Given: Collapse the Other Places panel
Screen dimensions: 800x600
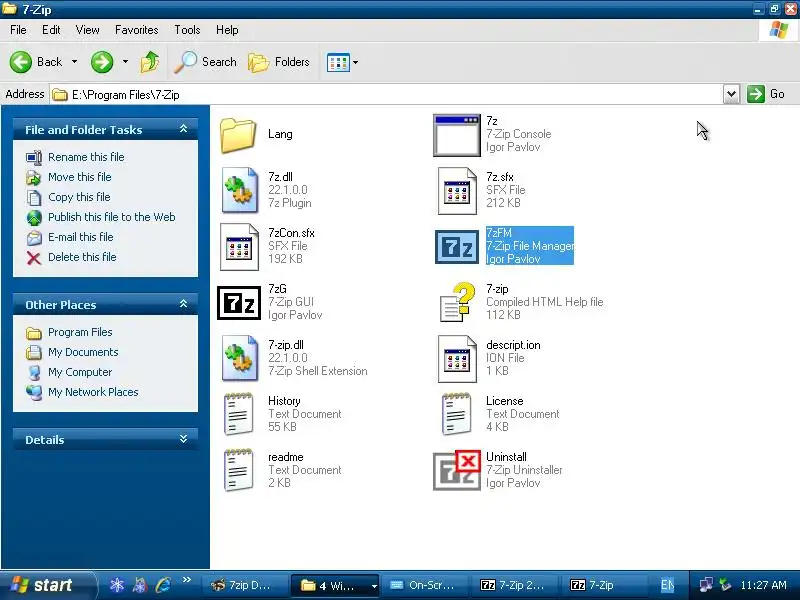Looking at the screenshot, I should click(x=184, y=304).
